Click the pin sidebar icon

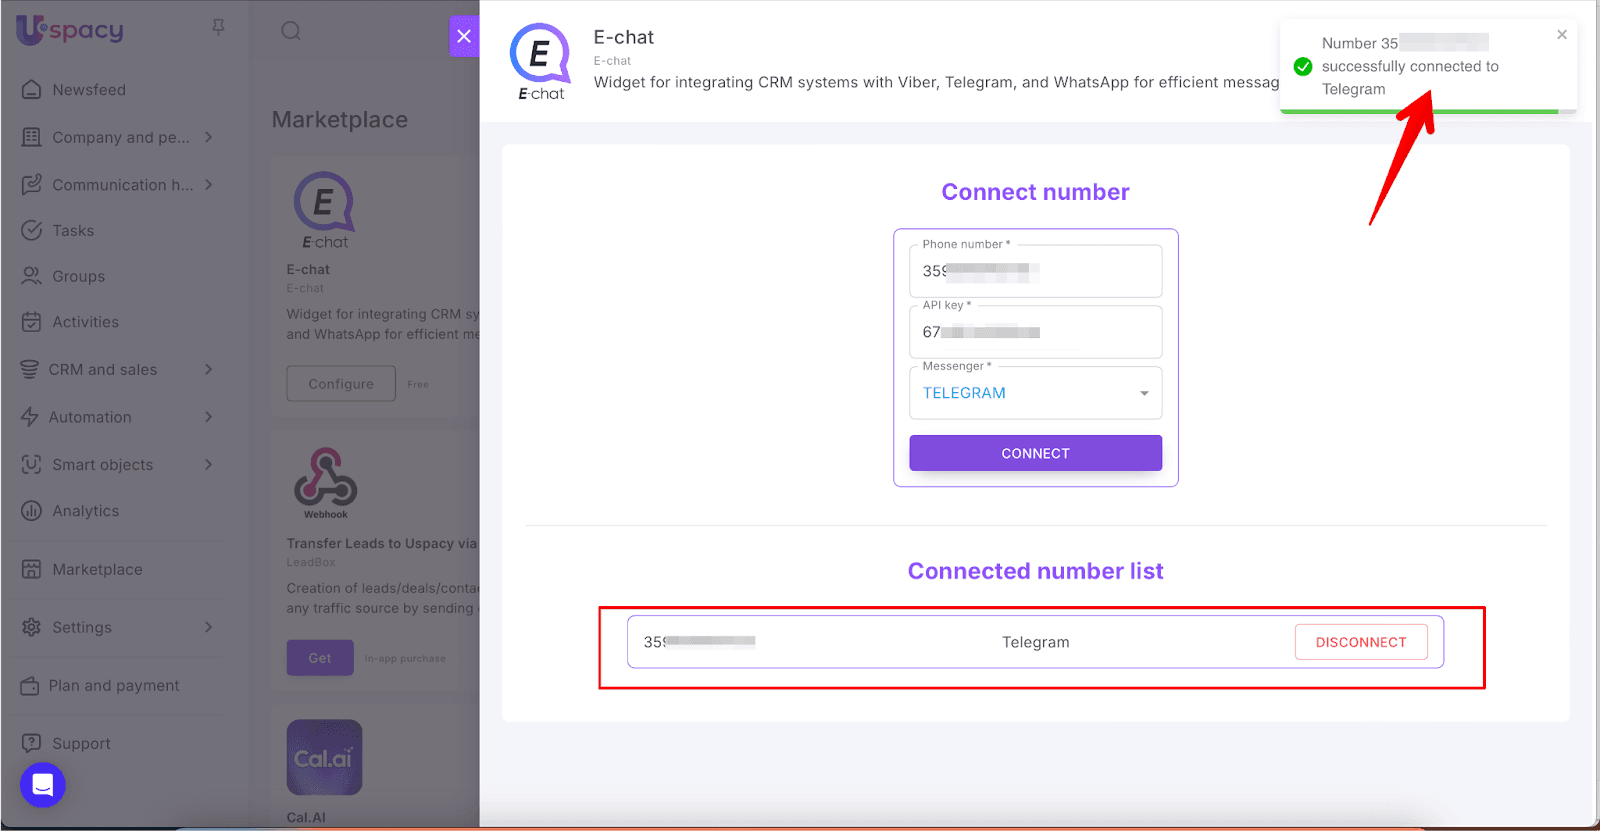[x=218, y=28]
